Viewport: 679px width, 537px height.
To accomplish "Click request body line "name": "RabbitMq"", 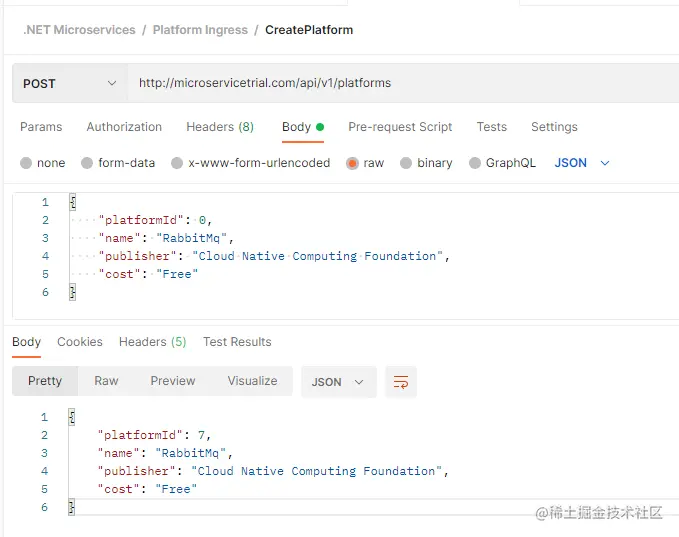I will (x=166, y=238).
